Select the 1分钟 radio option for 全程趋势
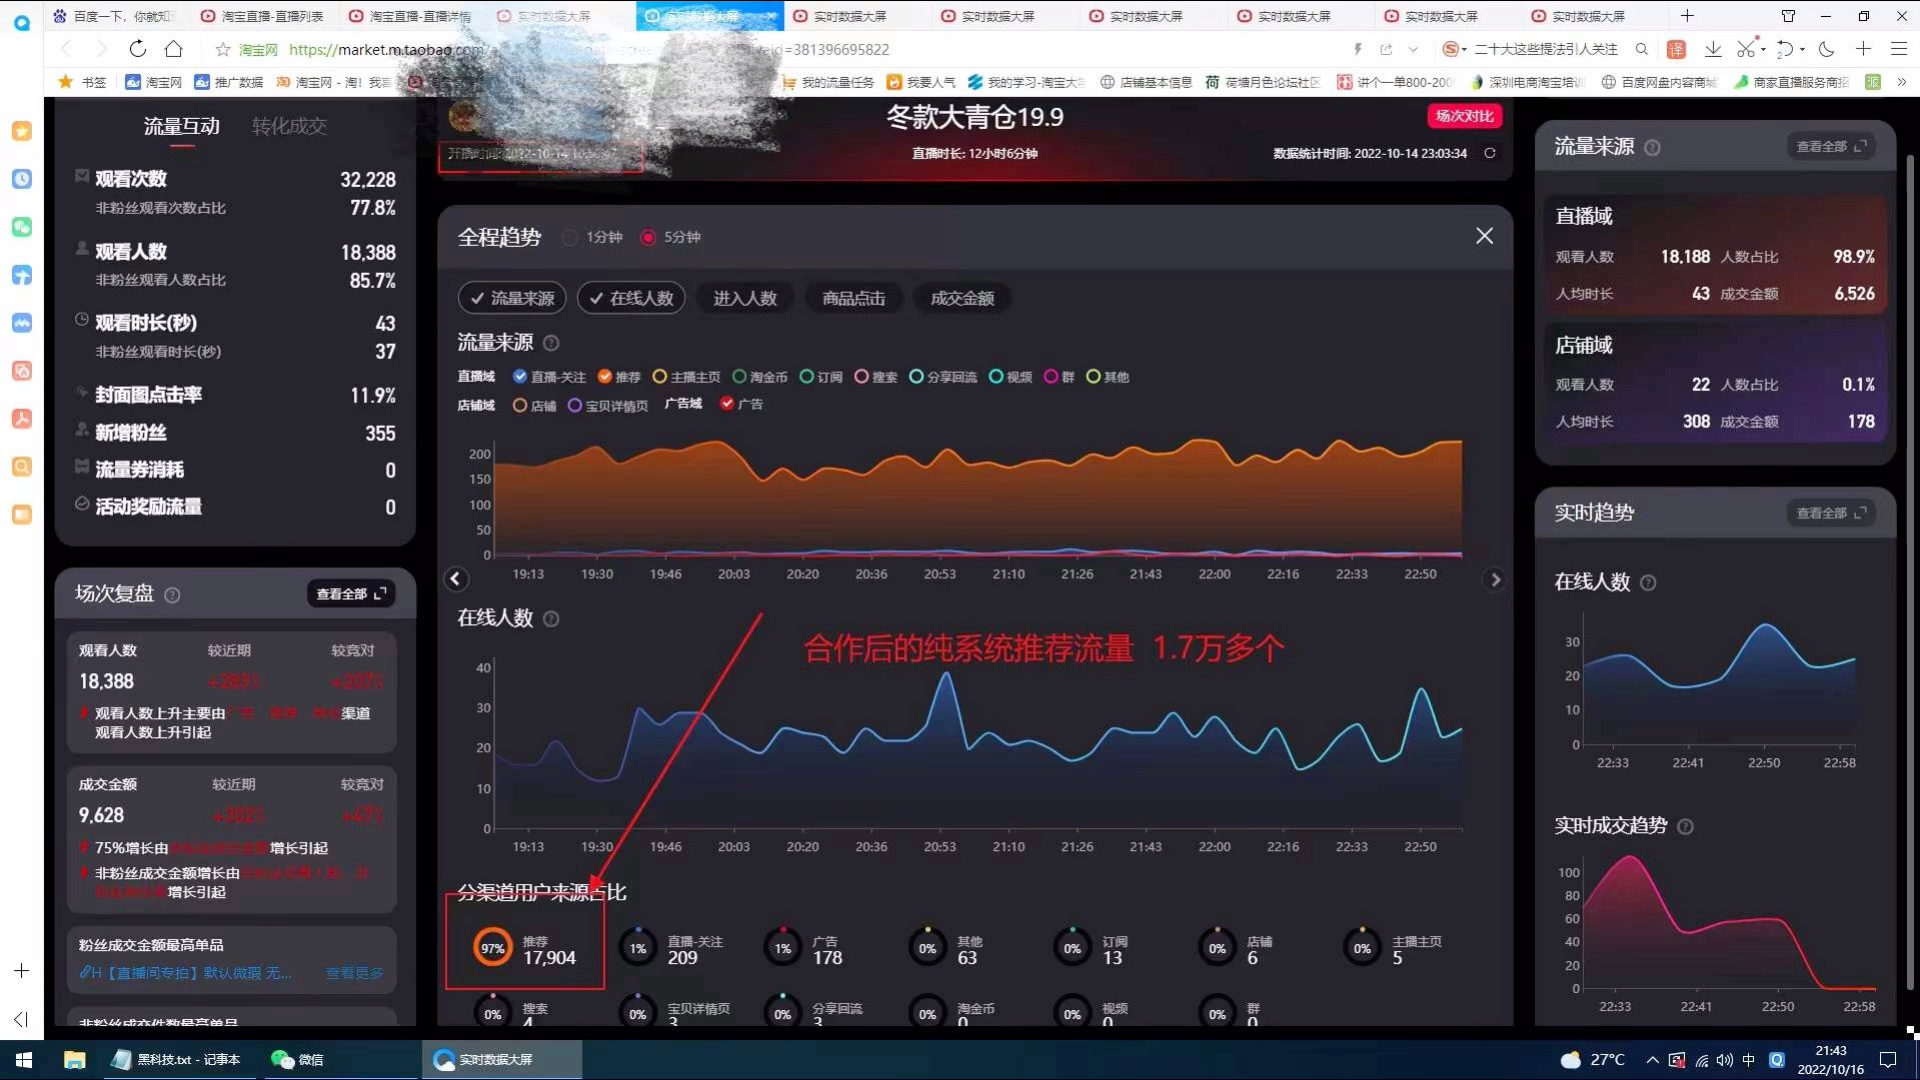The image size is (1920, 1080). coord(570,237)
